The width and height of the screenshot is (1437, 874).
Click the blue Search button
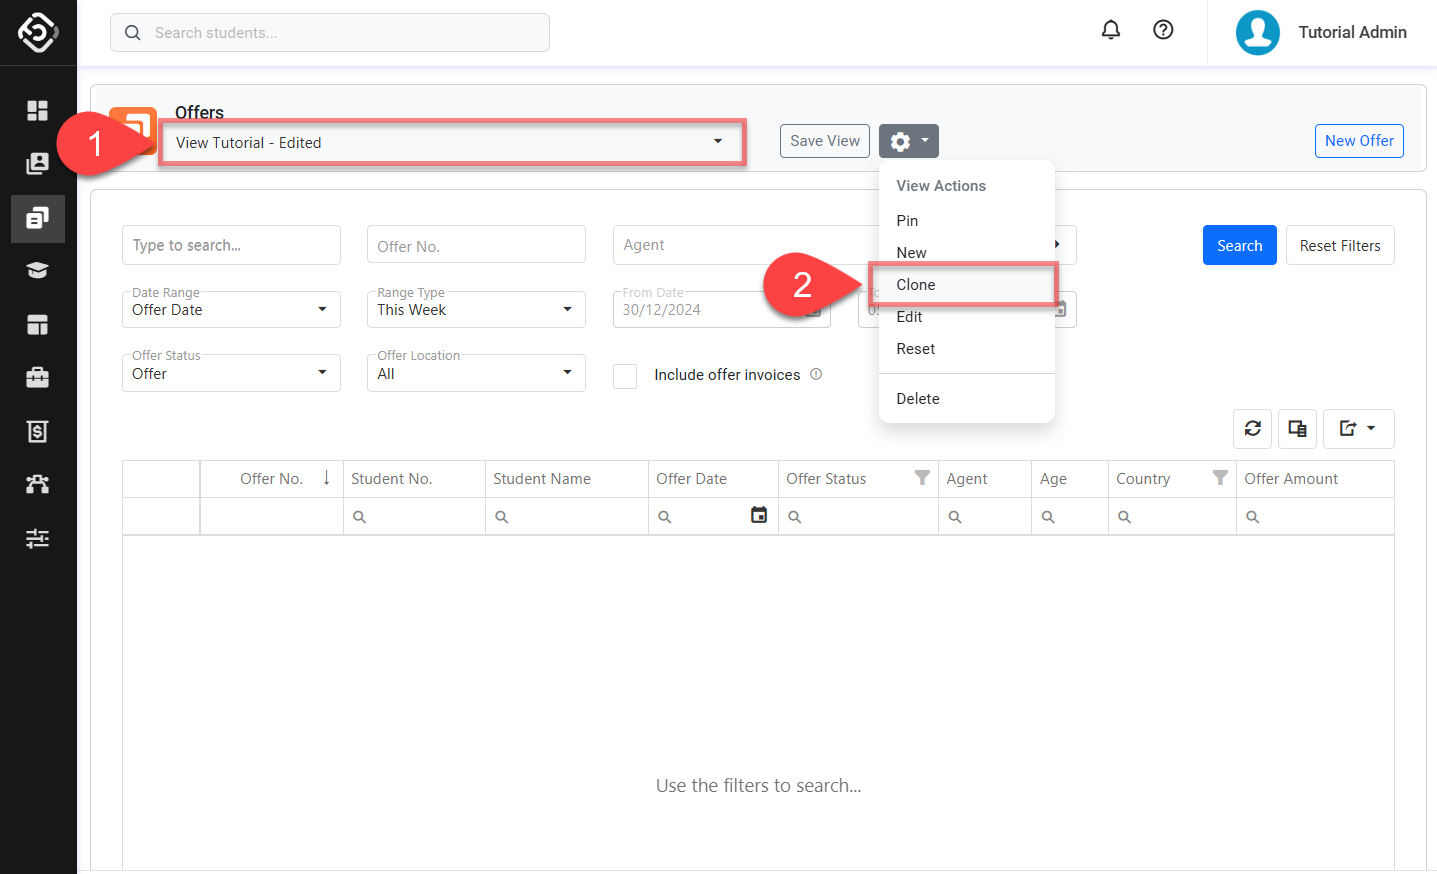click(x=1239, y=245)
